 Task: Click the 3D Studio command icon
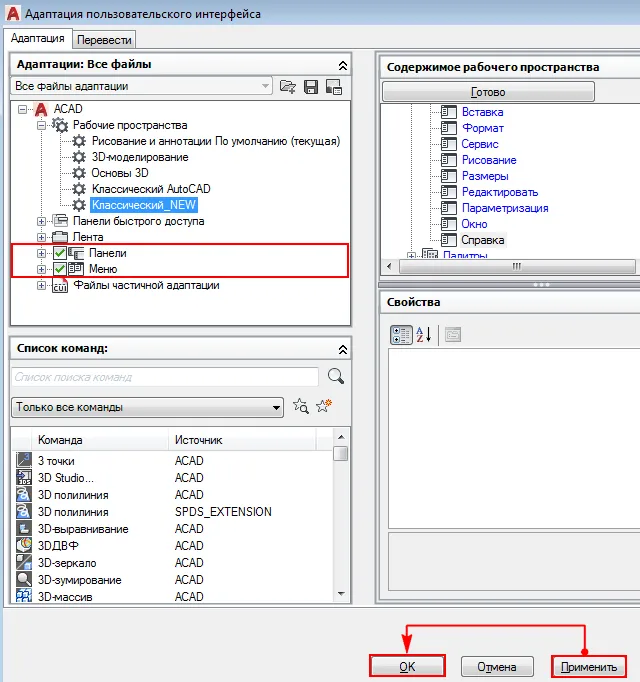point(23,477)
